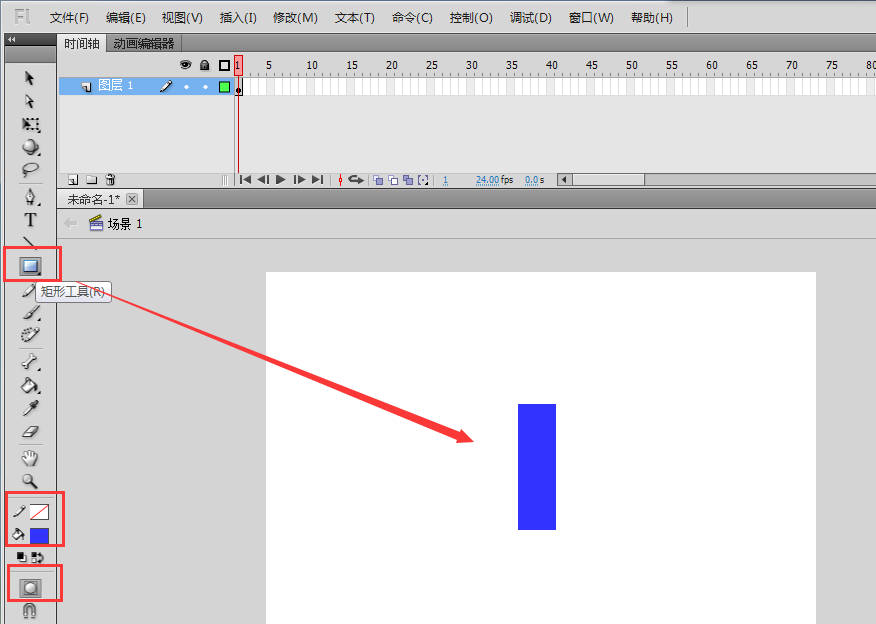Viewport: 876px width, 624px height.
Task: Open the stroke color swatch
Action: coord(39,512)
